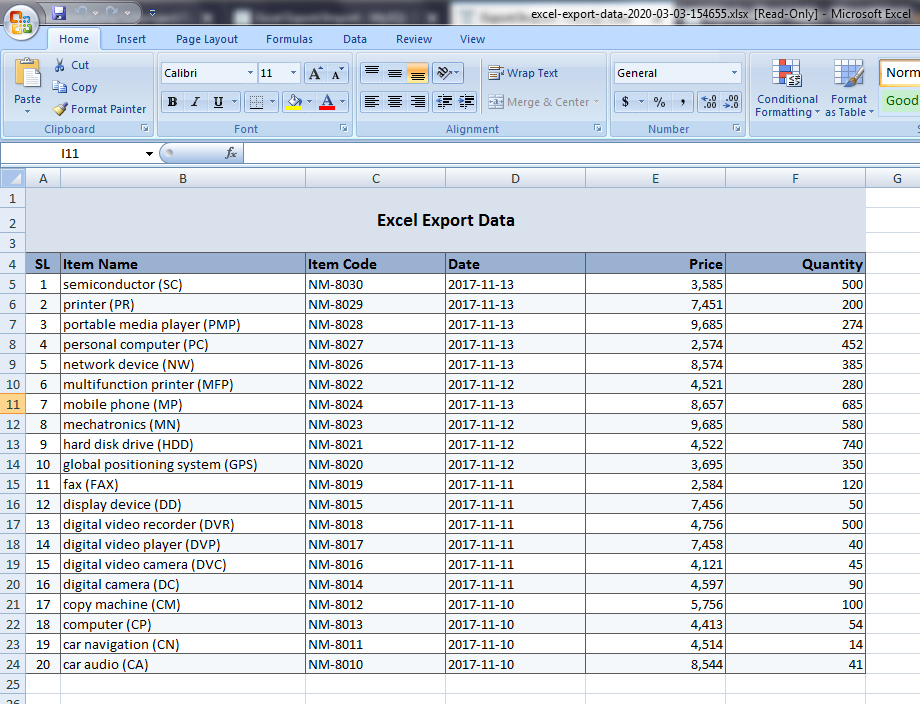
Task: Click the Format as Table icon
Action: pos(849,88)
